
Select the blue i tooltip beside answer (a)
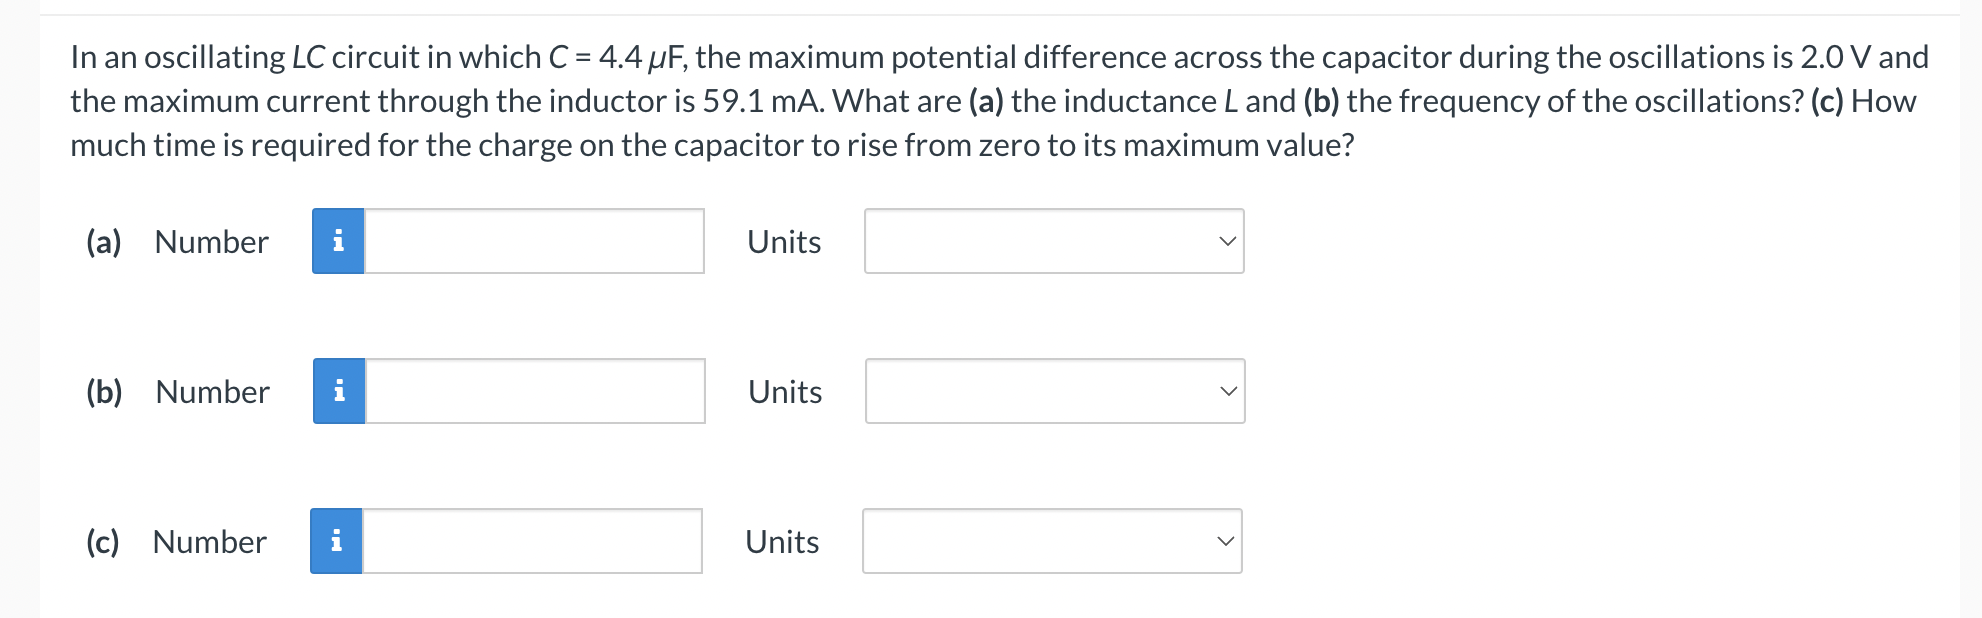click(339, 241)
